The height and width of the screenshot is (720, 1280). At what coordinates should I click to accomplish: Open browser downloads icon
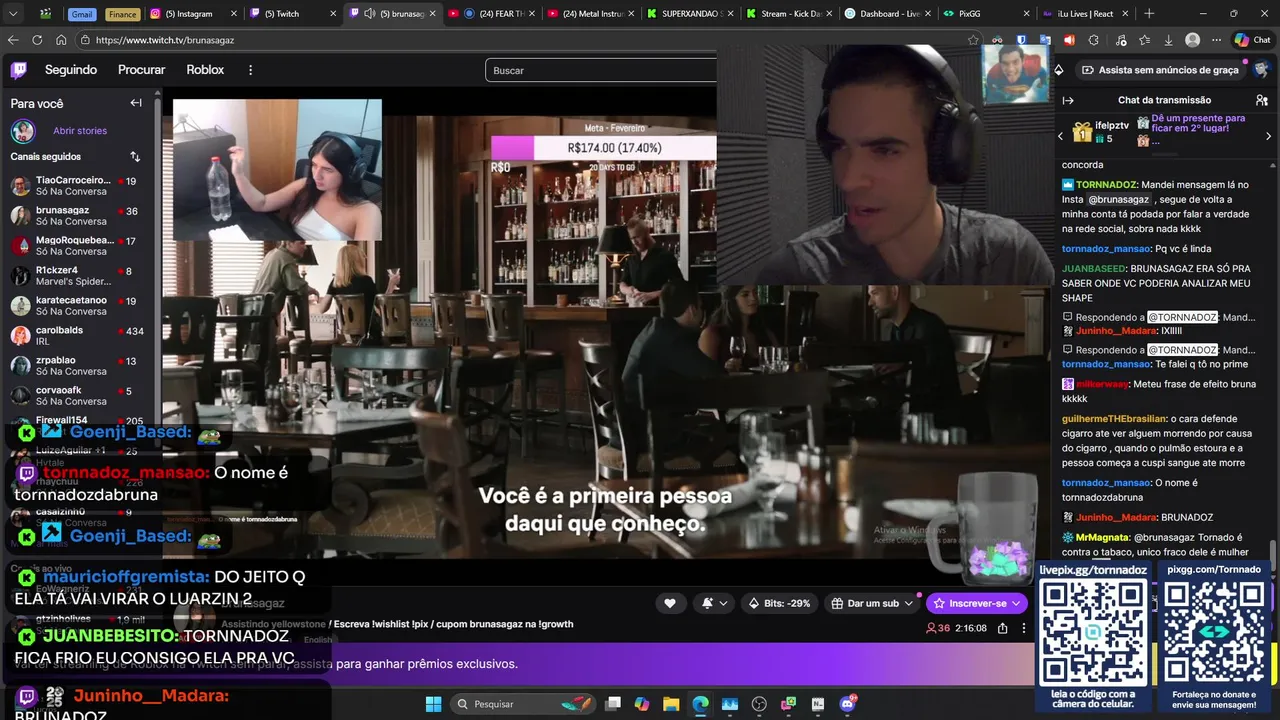[1168, 40]
